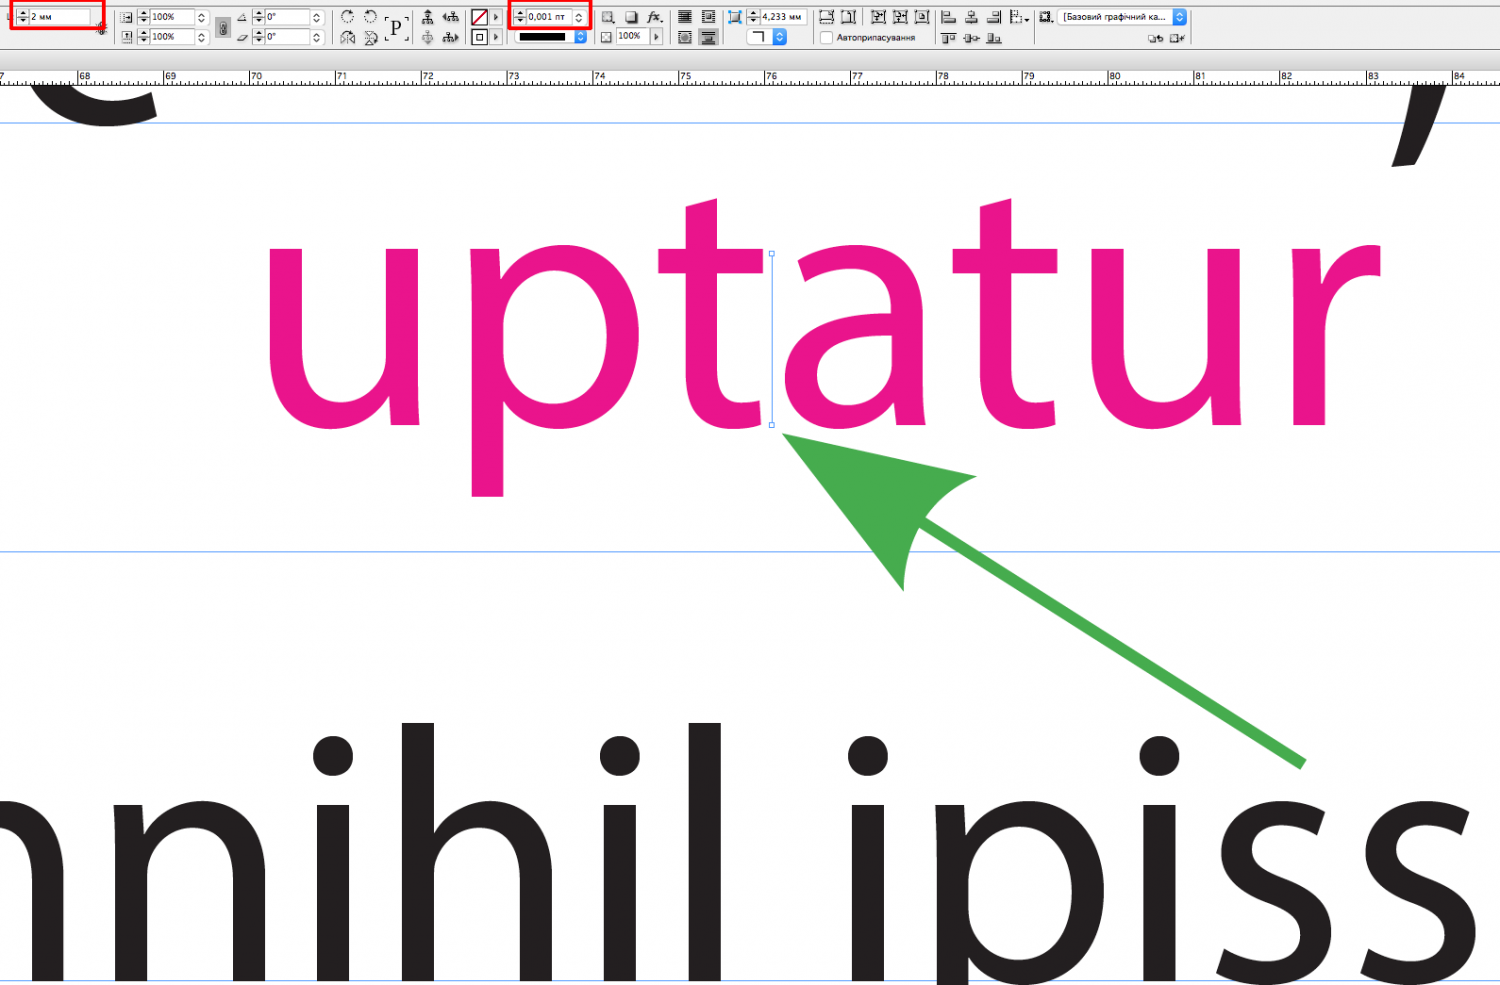Select the no text wrap icon
The width and height of the screenshot is (1500, 985).
(685, 17)
